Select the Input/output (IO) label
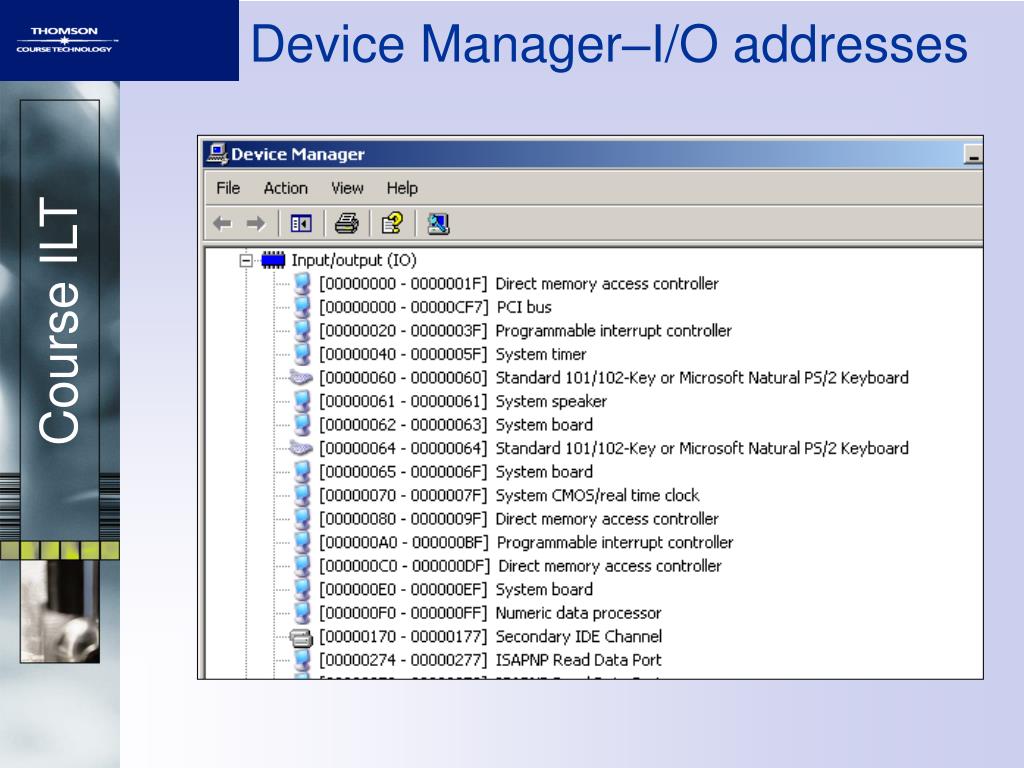This screenshot has height=768, width=1024. click(354, 260)
